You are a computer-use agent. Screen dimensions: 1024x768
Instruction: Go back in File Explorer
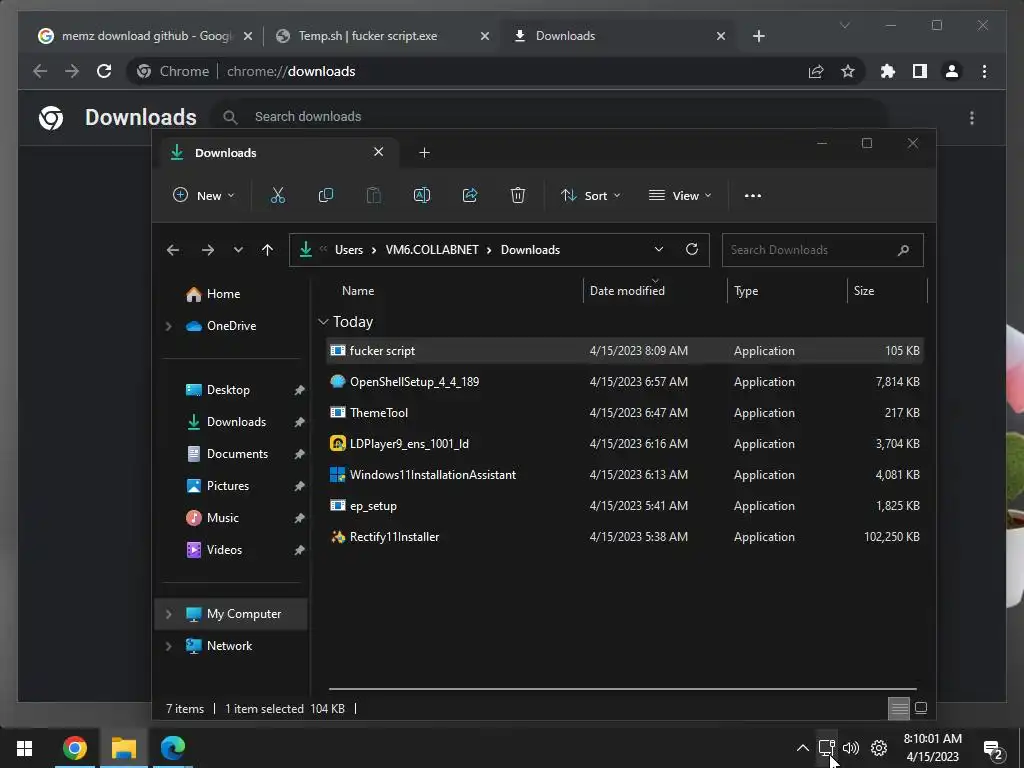pos(173,249)
